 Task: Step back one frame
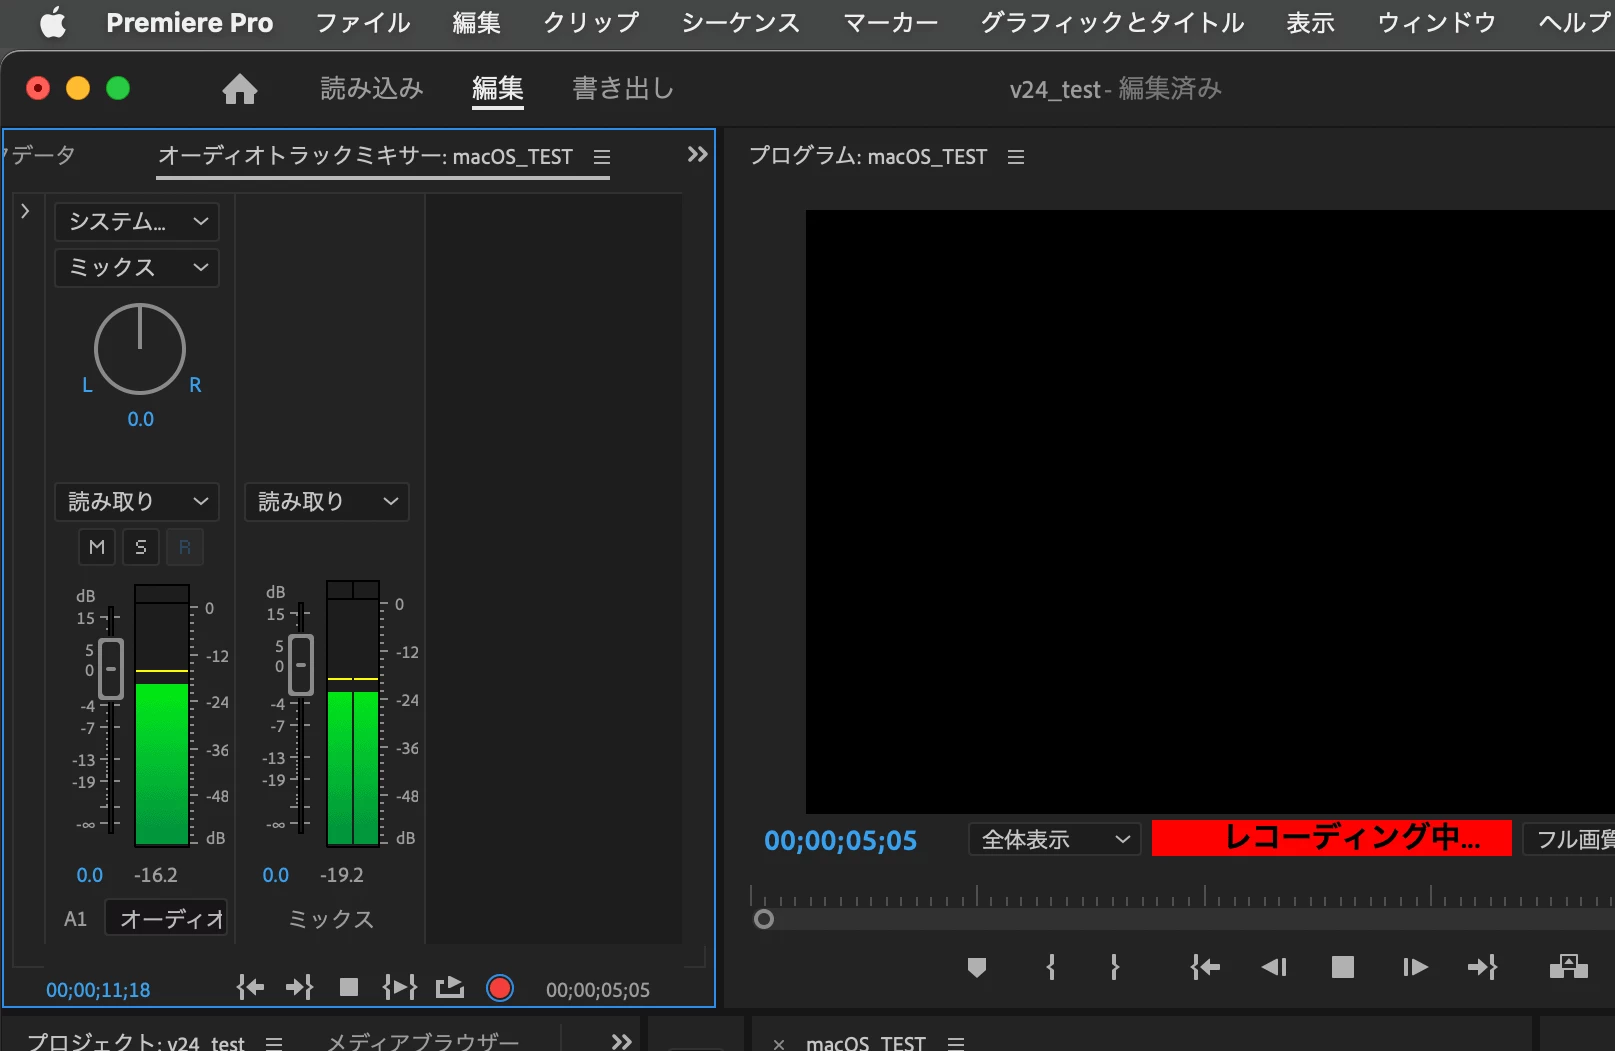[1274, 967]
